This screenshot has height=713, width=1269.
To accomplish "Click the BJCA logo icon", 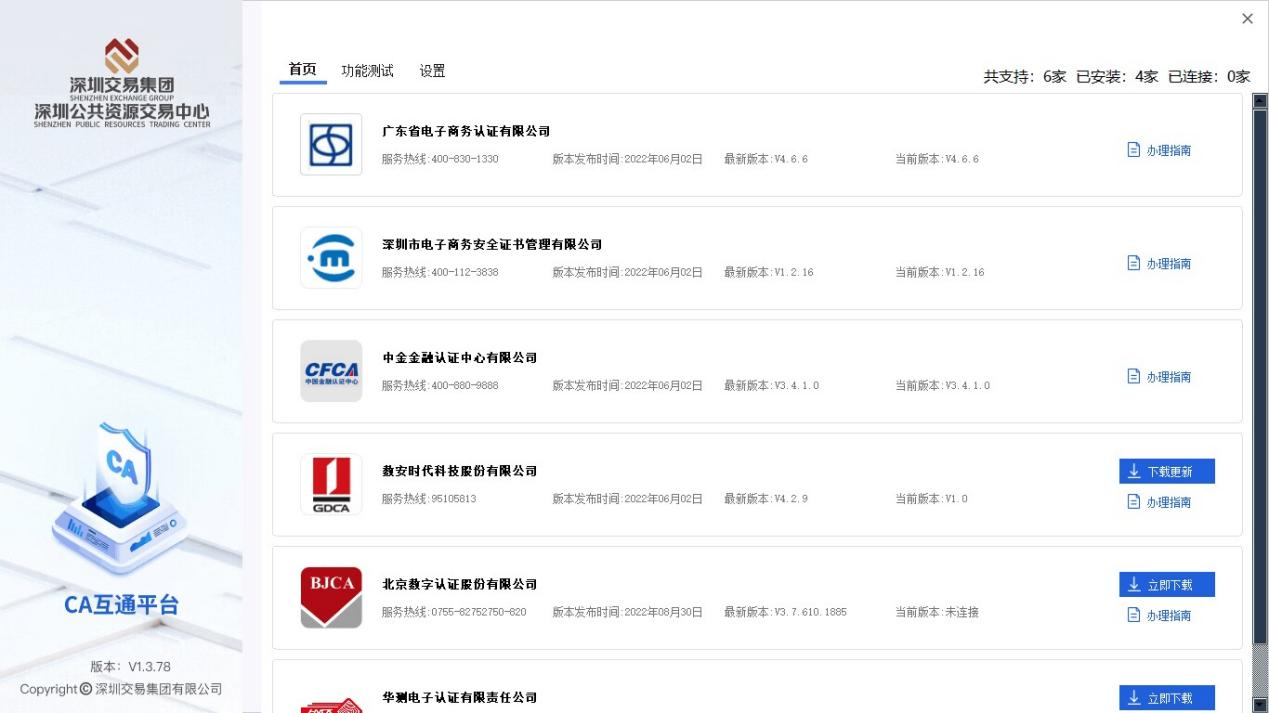I will [x=331, y=597].
